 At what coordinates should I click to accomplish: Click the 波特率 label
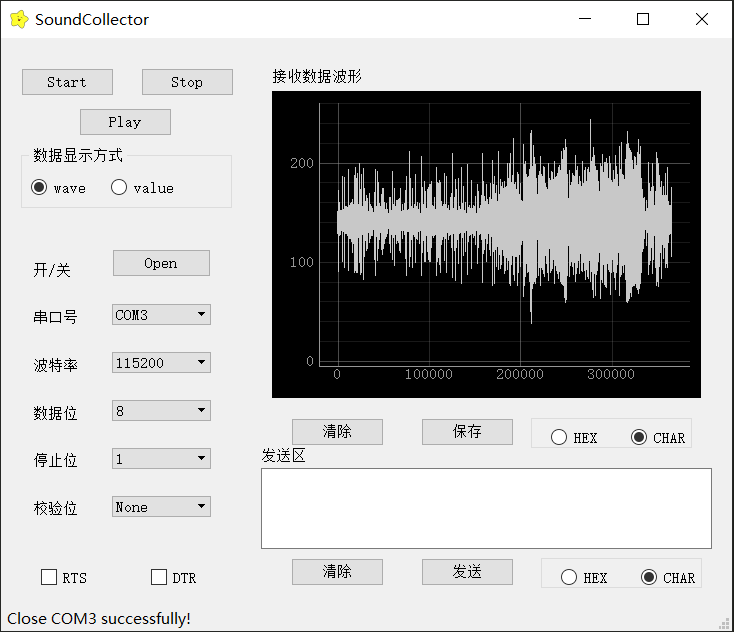(x=55, y=365)
